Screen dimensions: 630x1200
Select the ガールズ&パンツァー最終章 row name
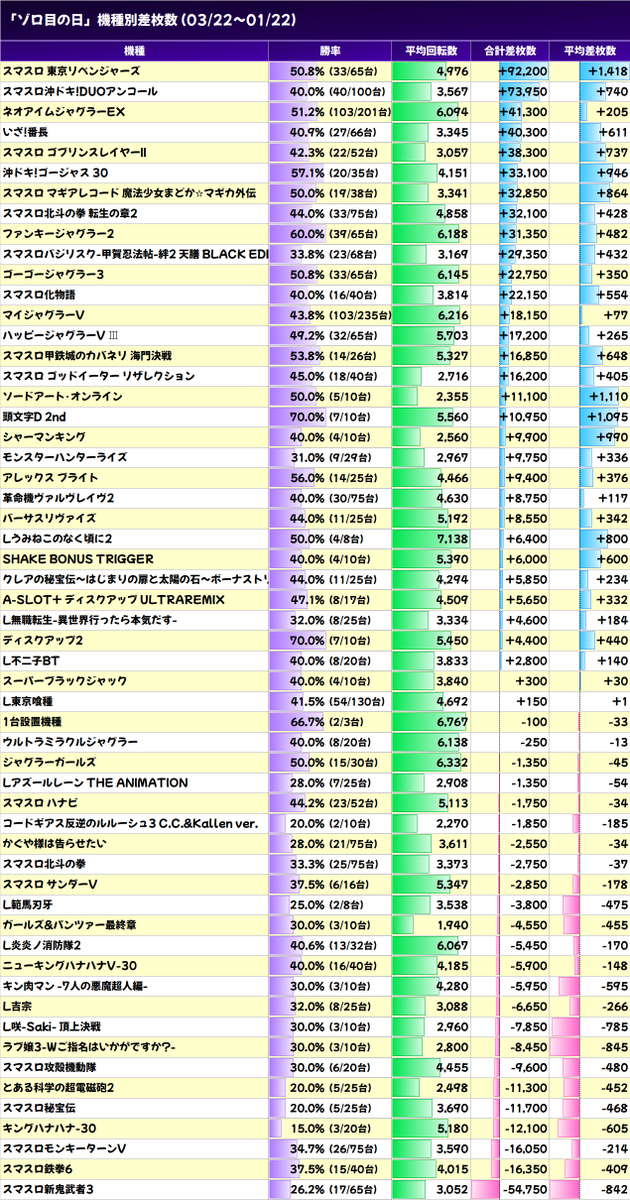[70, 925]
